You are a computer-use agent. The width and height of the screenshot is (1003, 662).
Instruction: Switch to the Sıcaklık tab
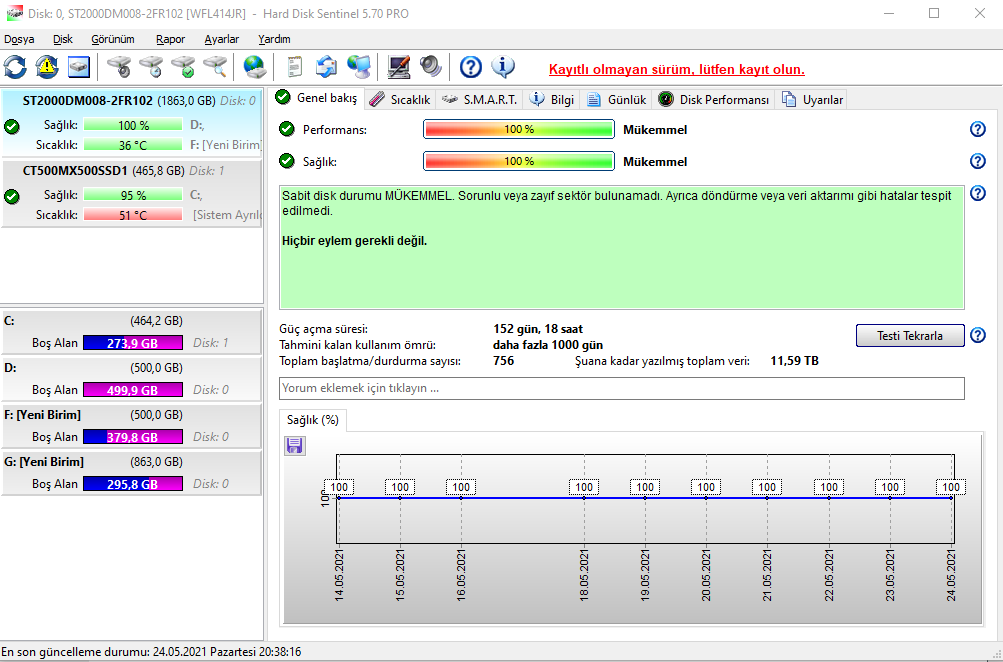tap(400, 99)
